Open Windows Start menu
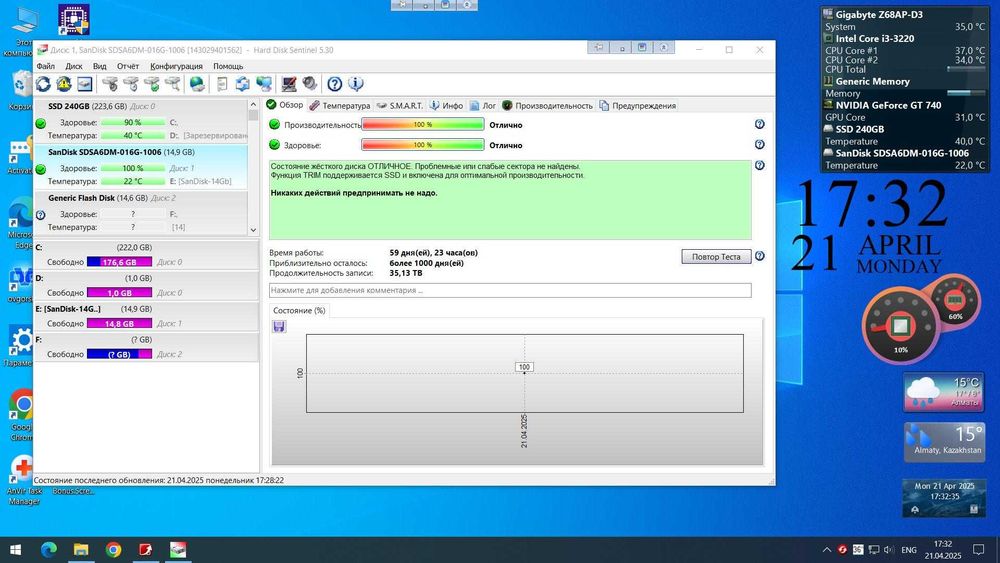This screenshot has width=1000, height=563. [x=15, y=550]
